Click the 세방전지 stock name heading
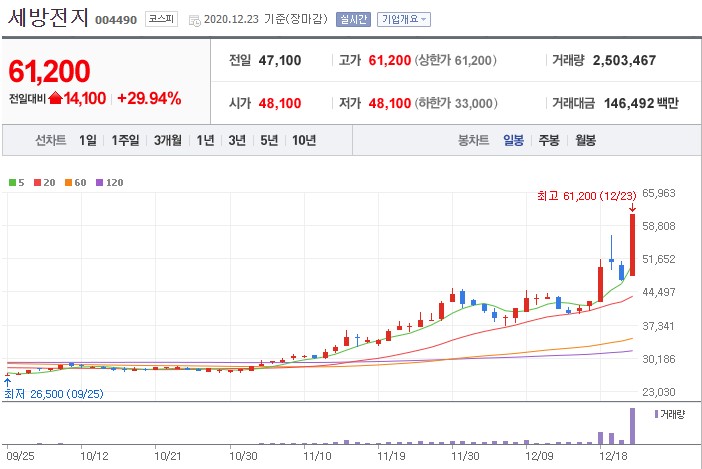 (48, 17)
